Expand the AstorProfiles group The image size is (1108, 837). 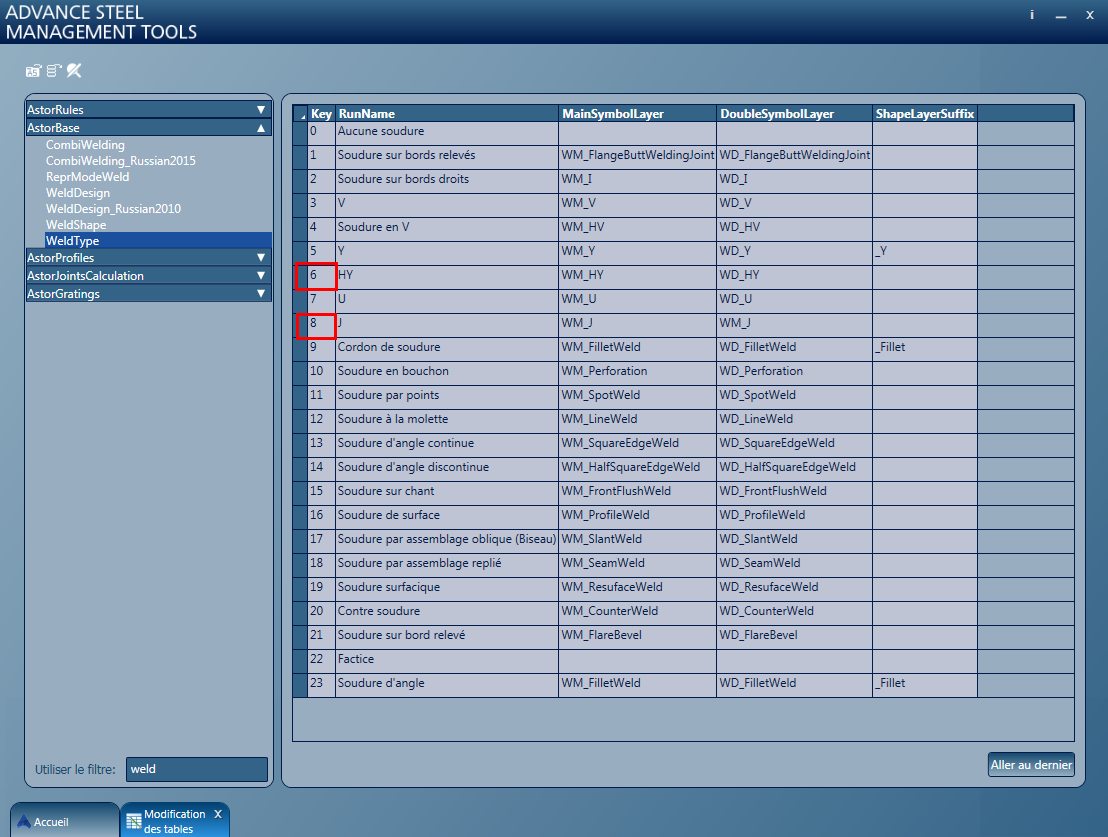261,258
